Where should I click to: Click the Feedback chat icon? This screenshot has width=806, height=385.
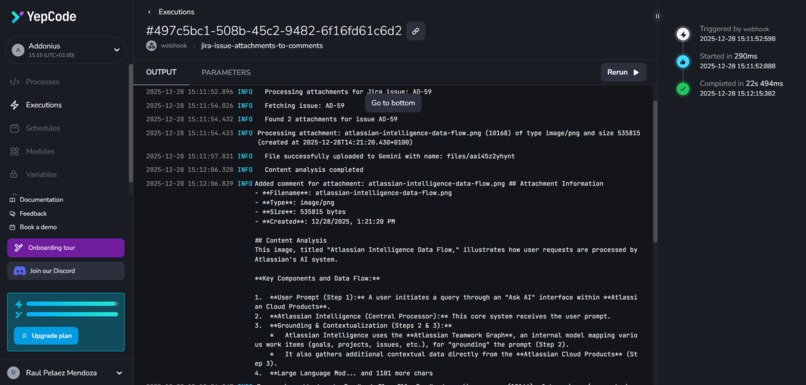(x=12, y=213)
